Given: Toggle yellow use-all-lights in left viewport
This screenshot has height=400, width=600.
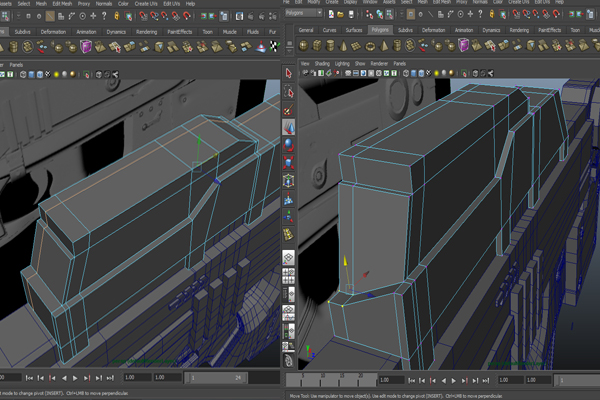Looking at the screenshot, I should (x=56, y=74).
